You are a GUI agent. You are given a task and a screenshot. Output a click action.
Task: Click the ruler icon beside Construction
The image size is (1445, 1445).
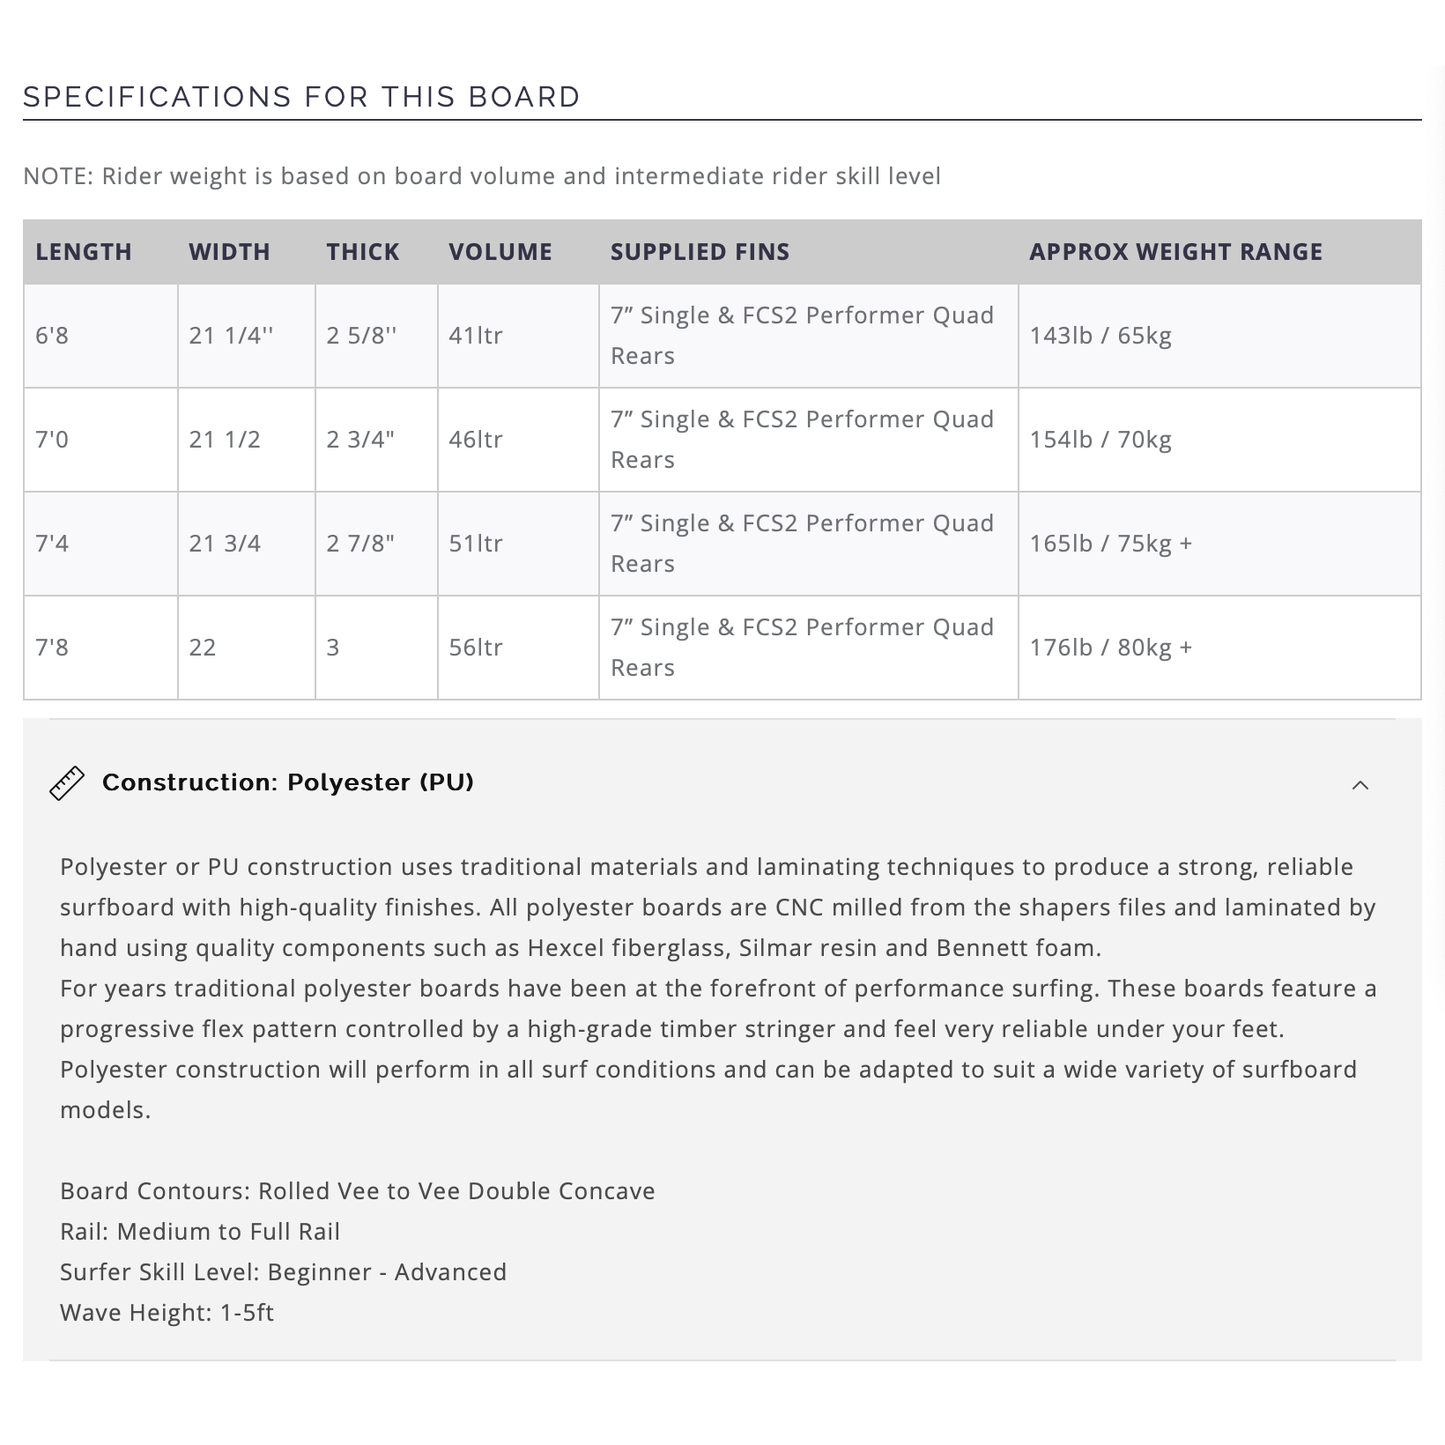tap(67, 784)
